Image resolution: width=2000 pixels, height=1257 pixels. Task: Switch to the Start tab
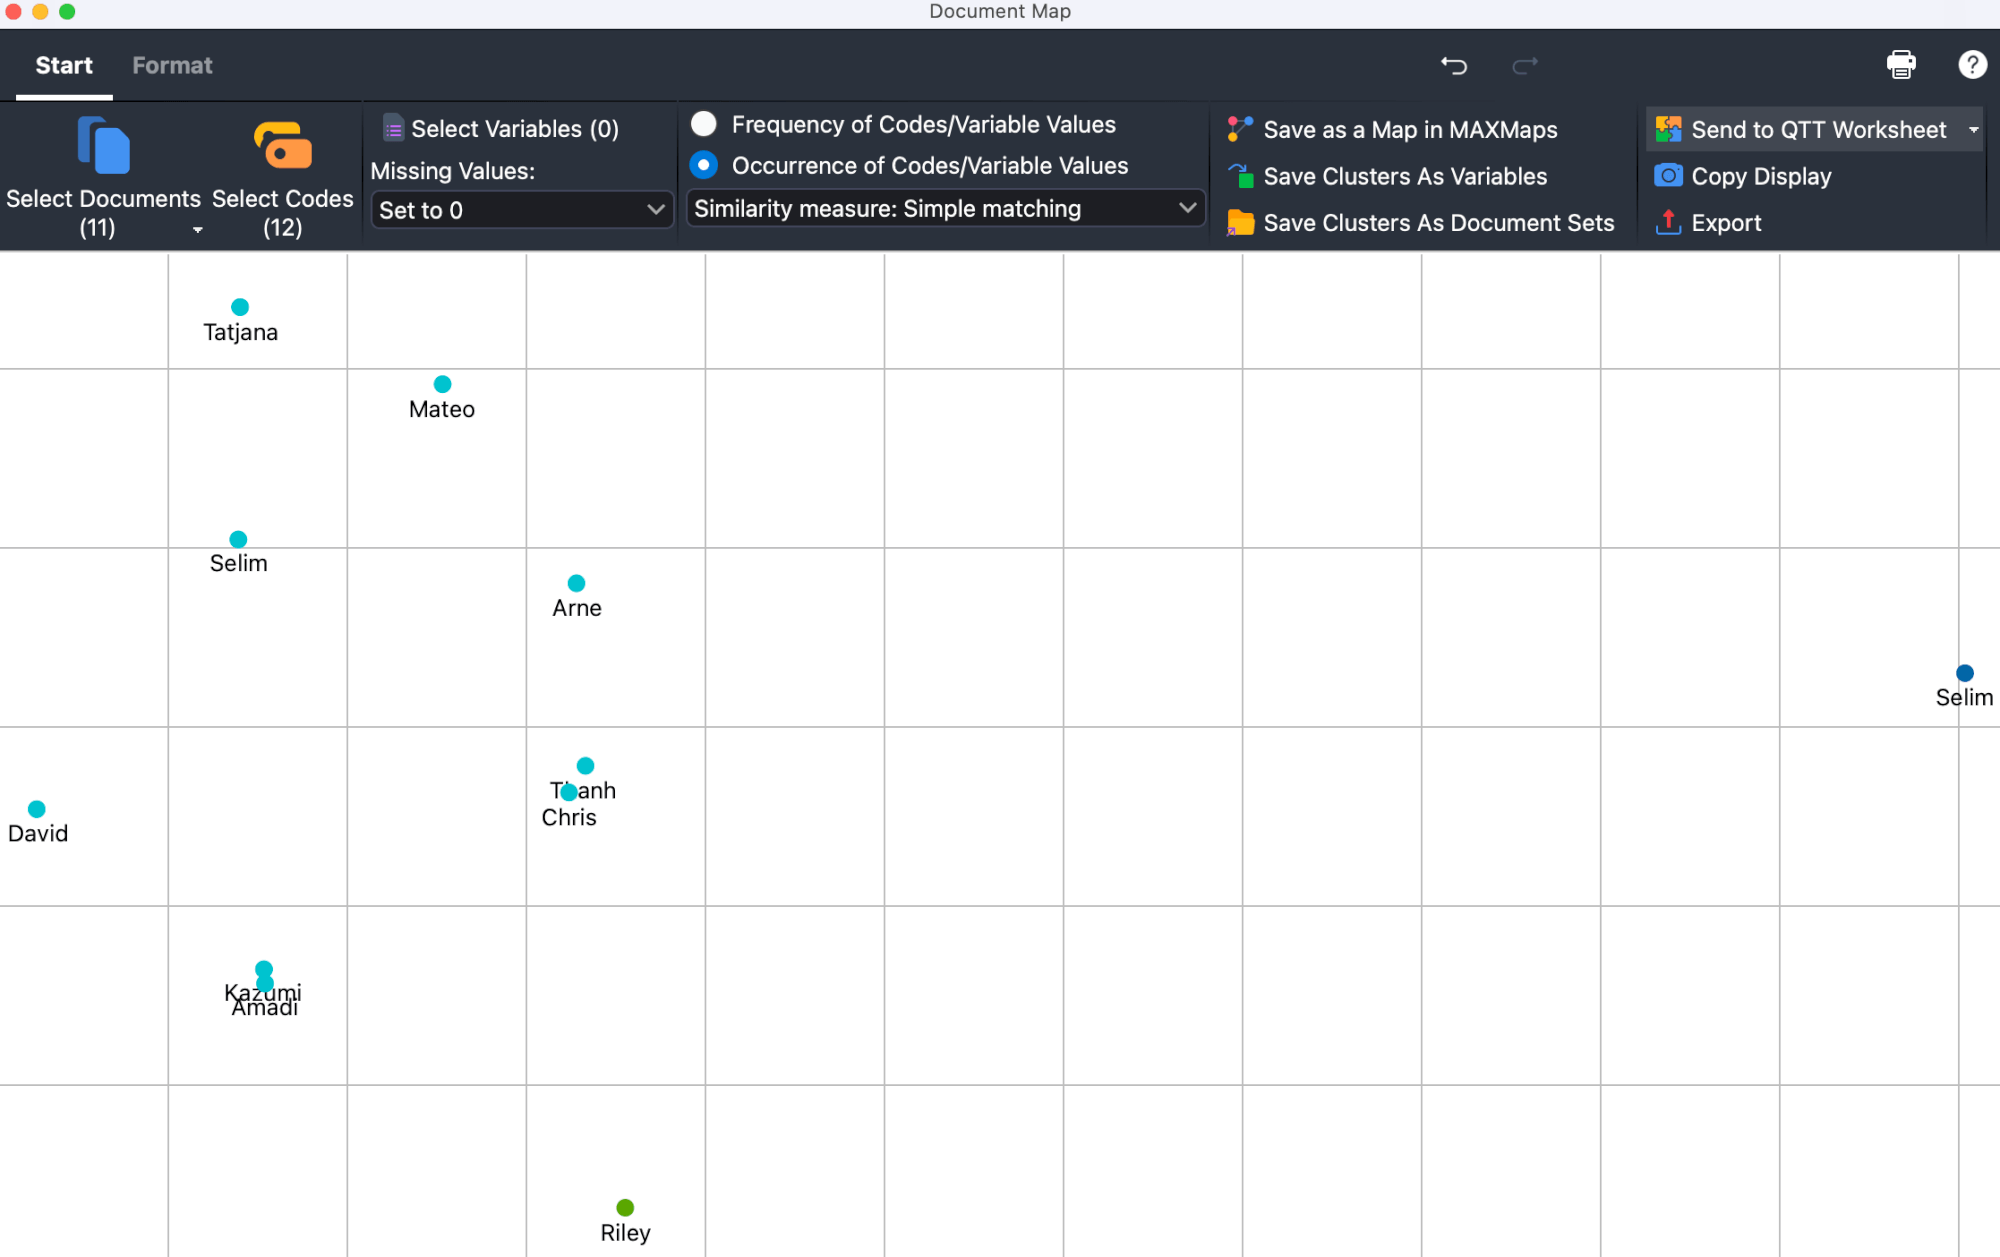64,65
